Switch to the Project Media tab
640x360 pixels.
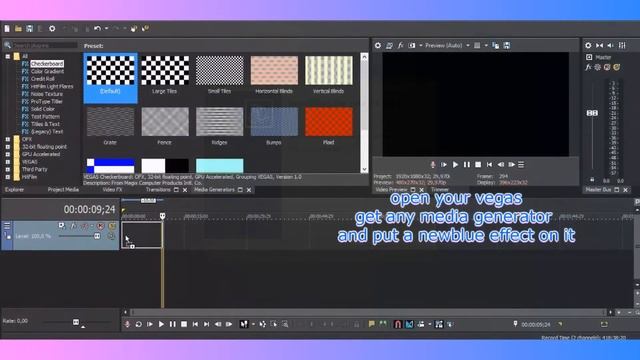pyautogui.click(x=63, y=190)
